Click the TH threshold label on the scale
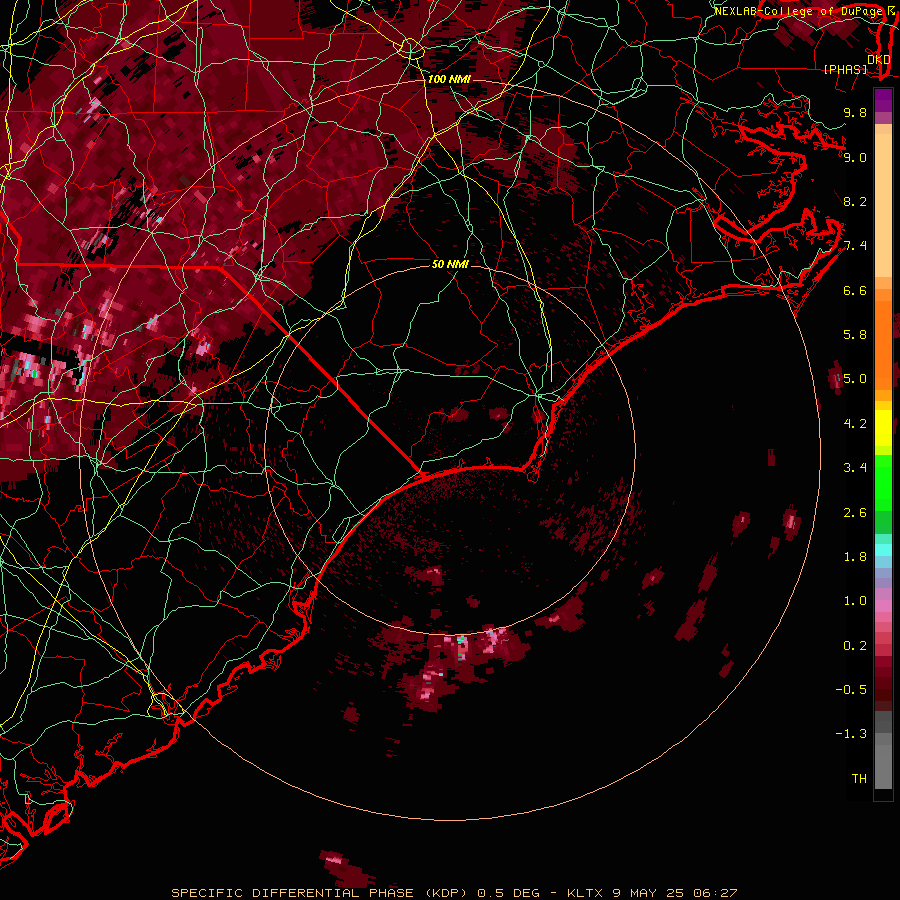This screenshot has height=900, width=900. [859, 779]
